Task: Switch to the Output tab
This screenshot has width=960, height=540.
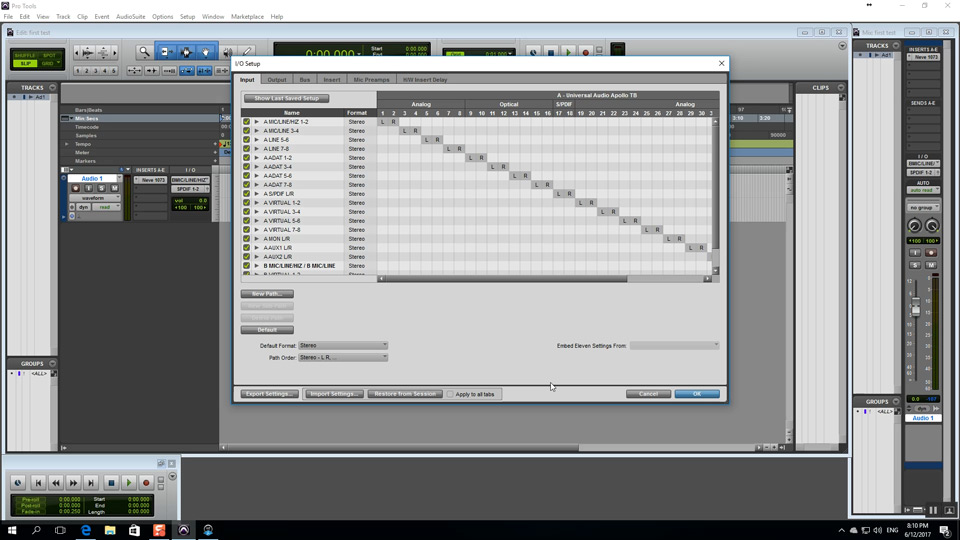Action: click(277, 80)
